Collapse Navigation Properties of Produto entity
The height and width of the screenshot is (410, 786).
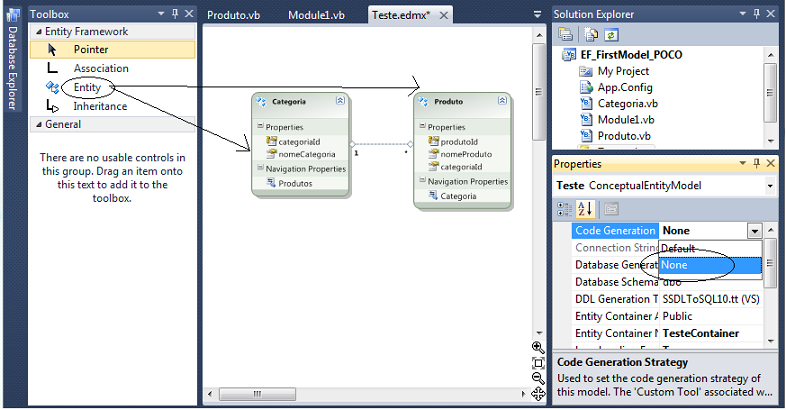(422, 180)
